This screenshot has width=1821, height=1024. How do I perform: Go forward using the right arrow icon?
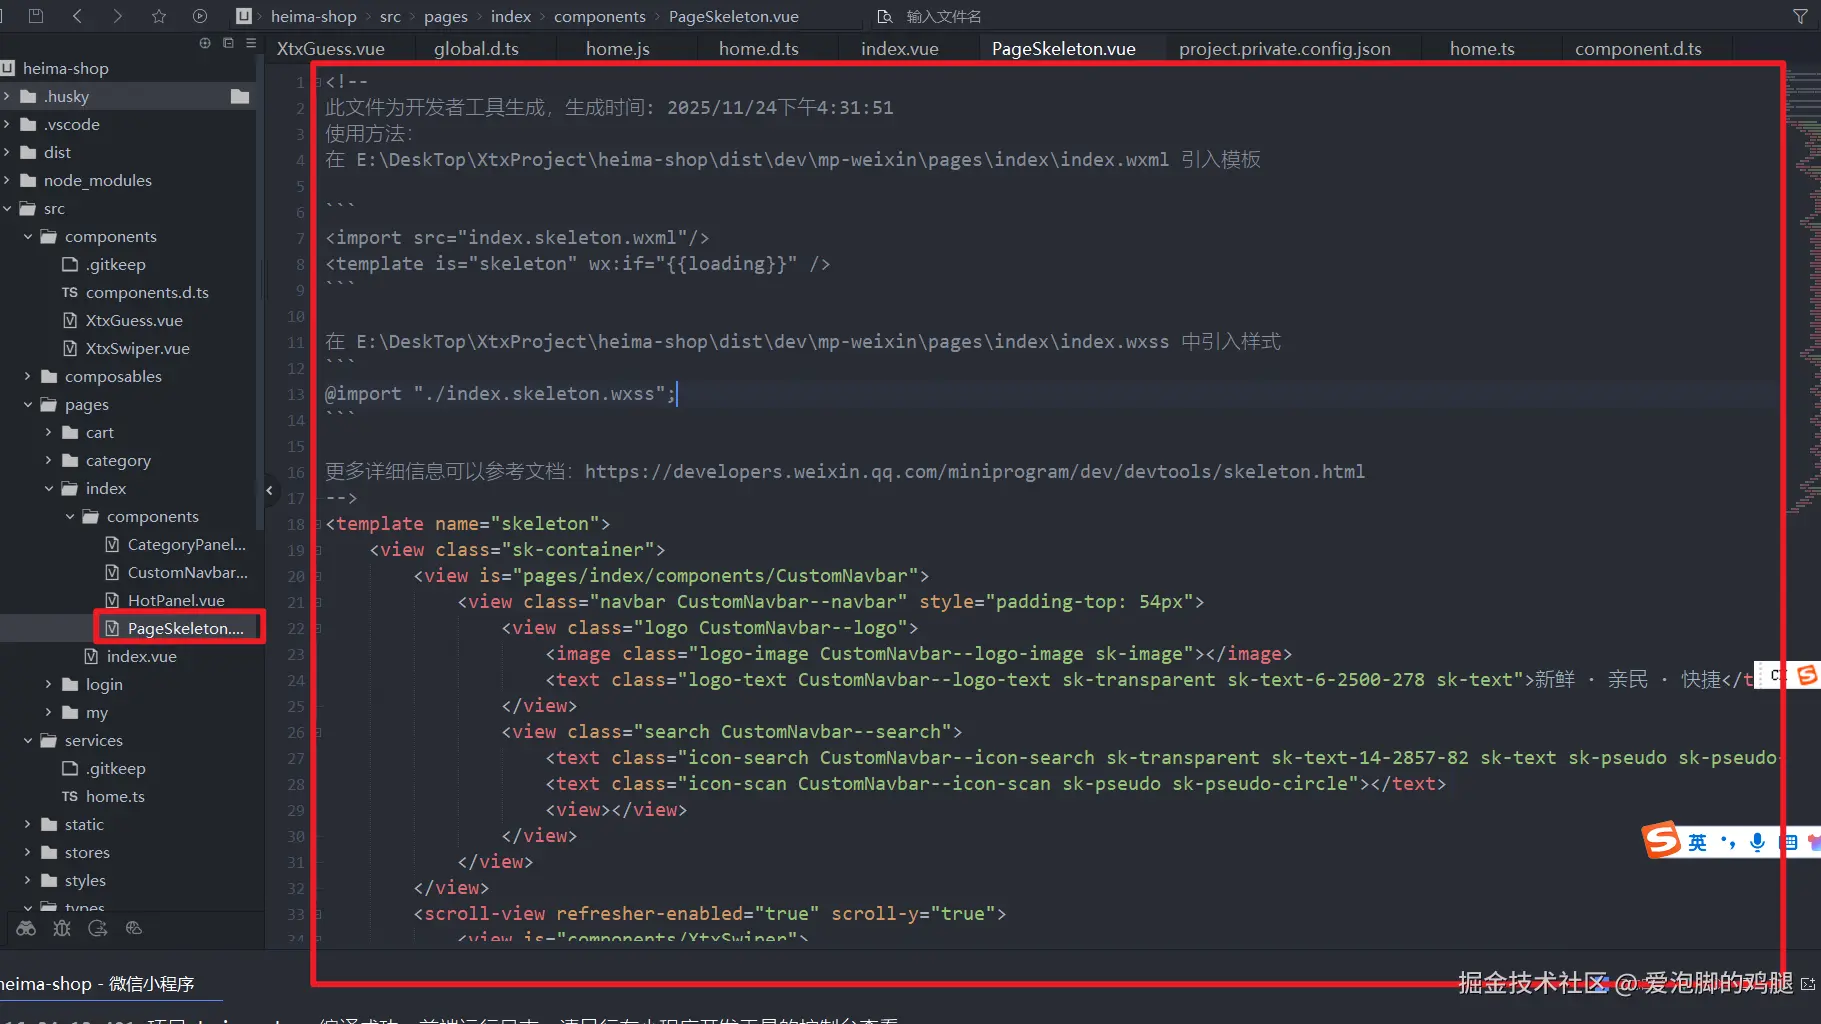click(x=118, y=16)
